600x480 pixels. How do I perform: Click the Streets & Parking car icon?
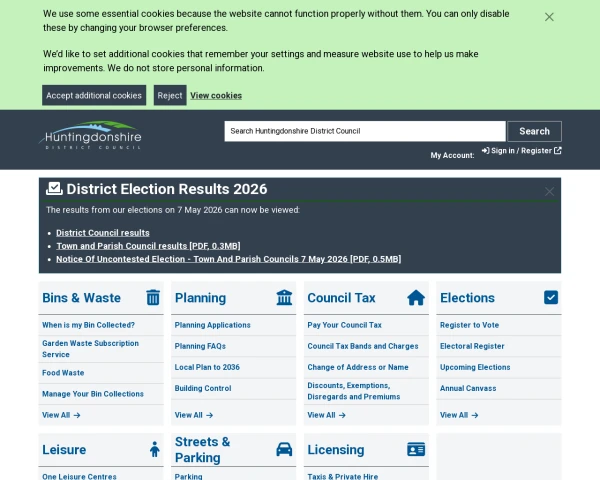[x=284, y=449]
